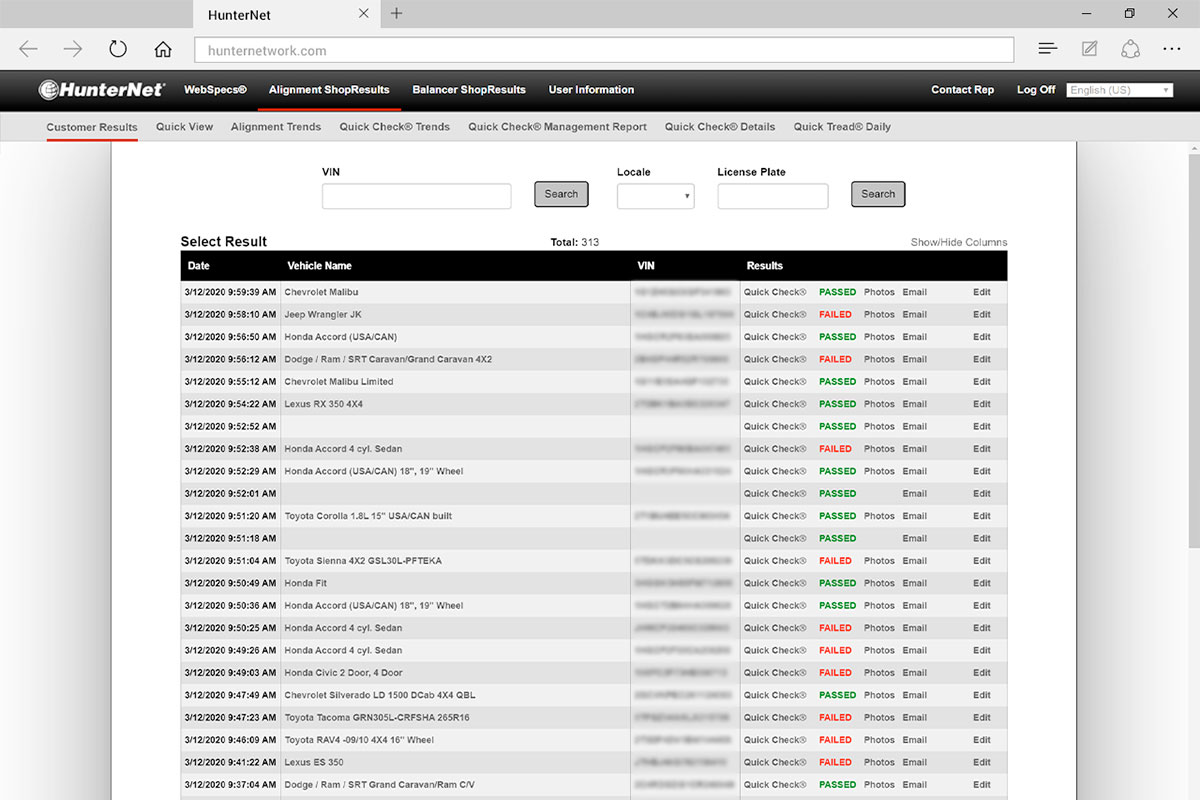The width and height of the screenshot is (1200, 800).
Task: Click Search button next to VIN field
Action: (x=561, y=194)
